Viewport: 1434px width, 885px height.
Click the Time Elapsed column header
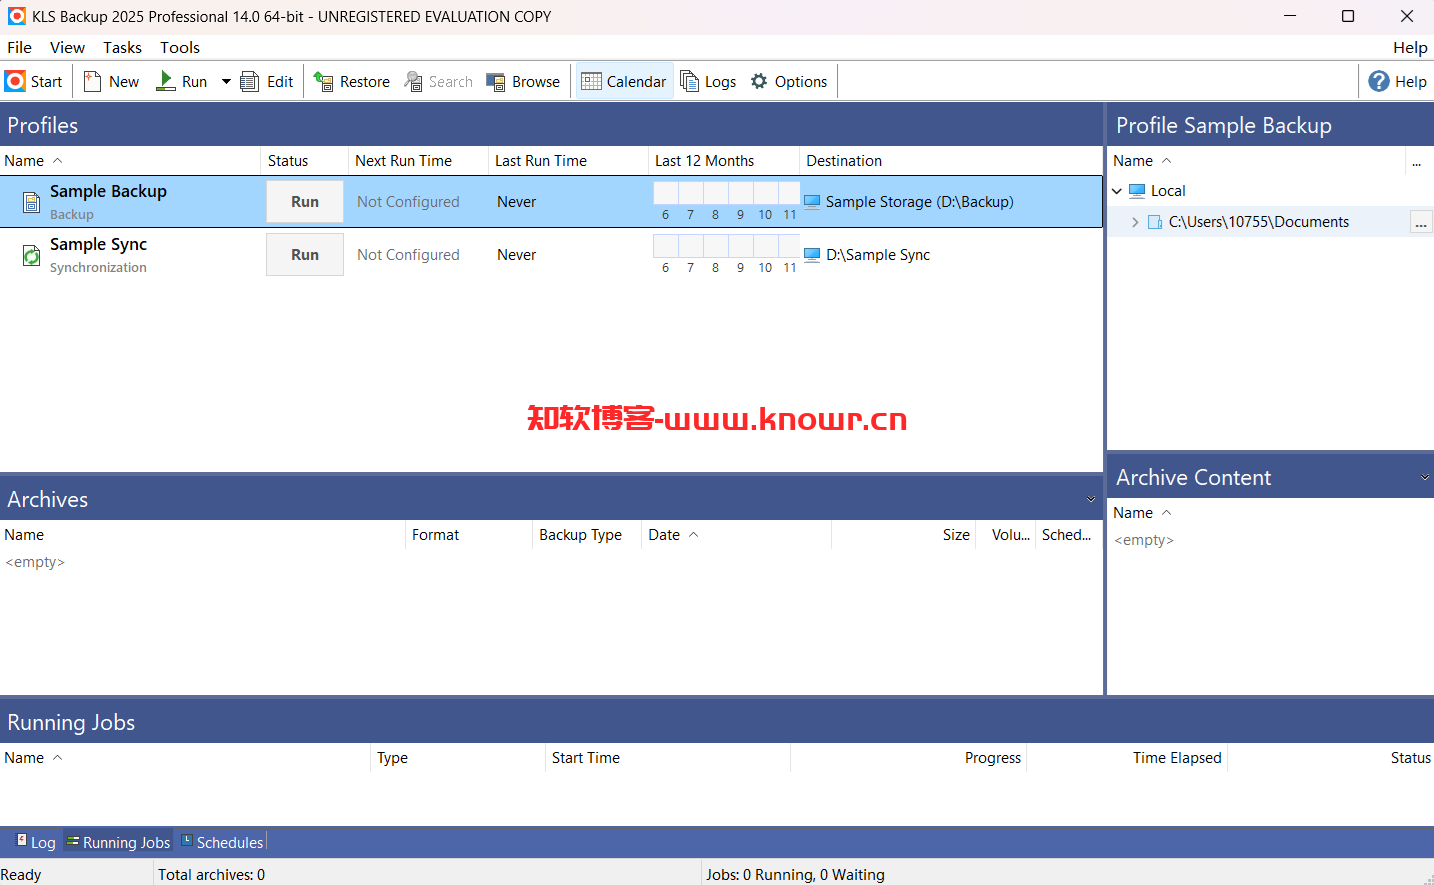[x=1127, y=758]
